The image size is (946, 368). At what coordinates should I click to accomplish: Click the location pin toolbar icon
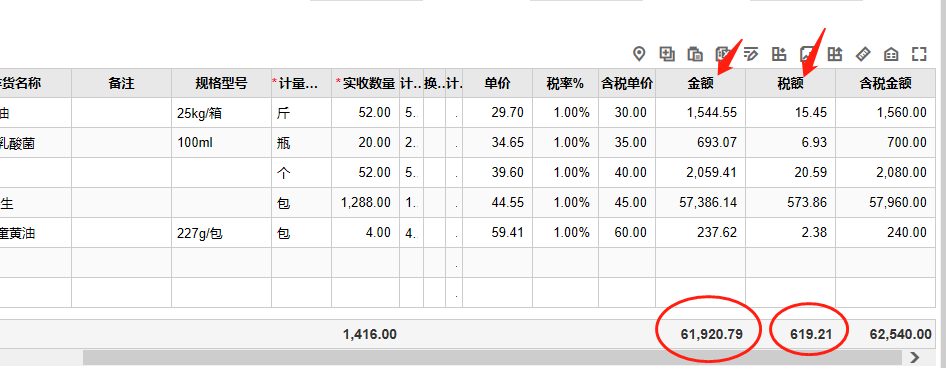pos(639,54)
